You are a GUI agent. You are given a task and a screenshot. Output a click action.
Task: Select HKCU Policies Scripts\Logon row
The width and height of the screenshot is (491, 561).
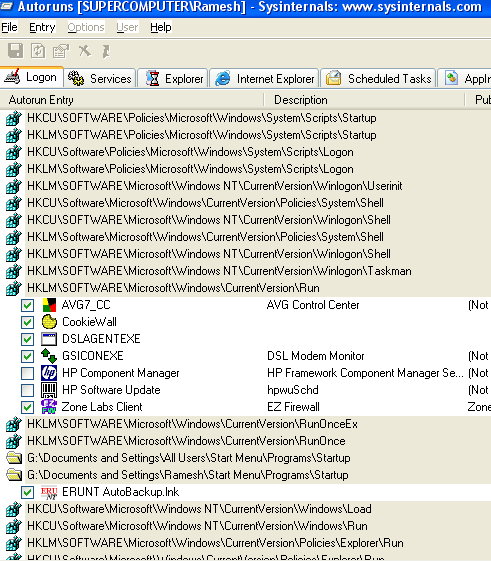click(190, 152)
